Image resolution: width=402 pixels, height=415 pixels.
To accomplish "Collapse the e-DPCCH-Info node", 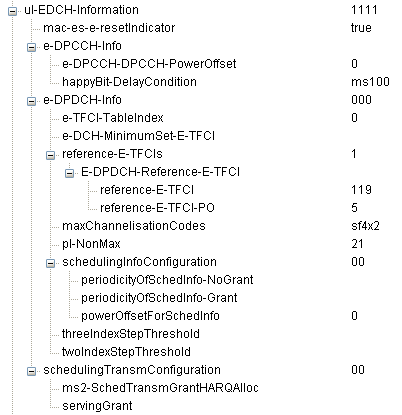I will pos(31,48).
